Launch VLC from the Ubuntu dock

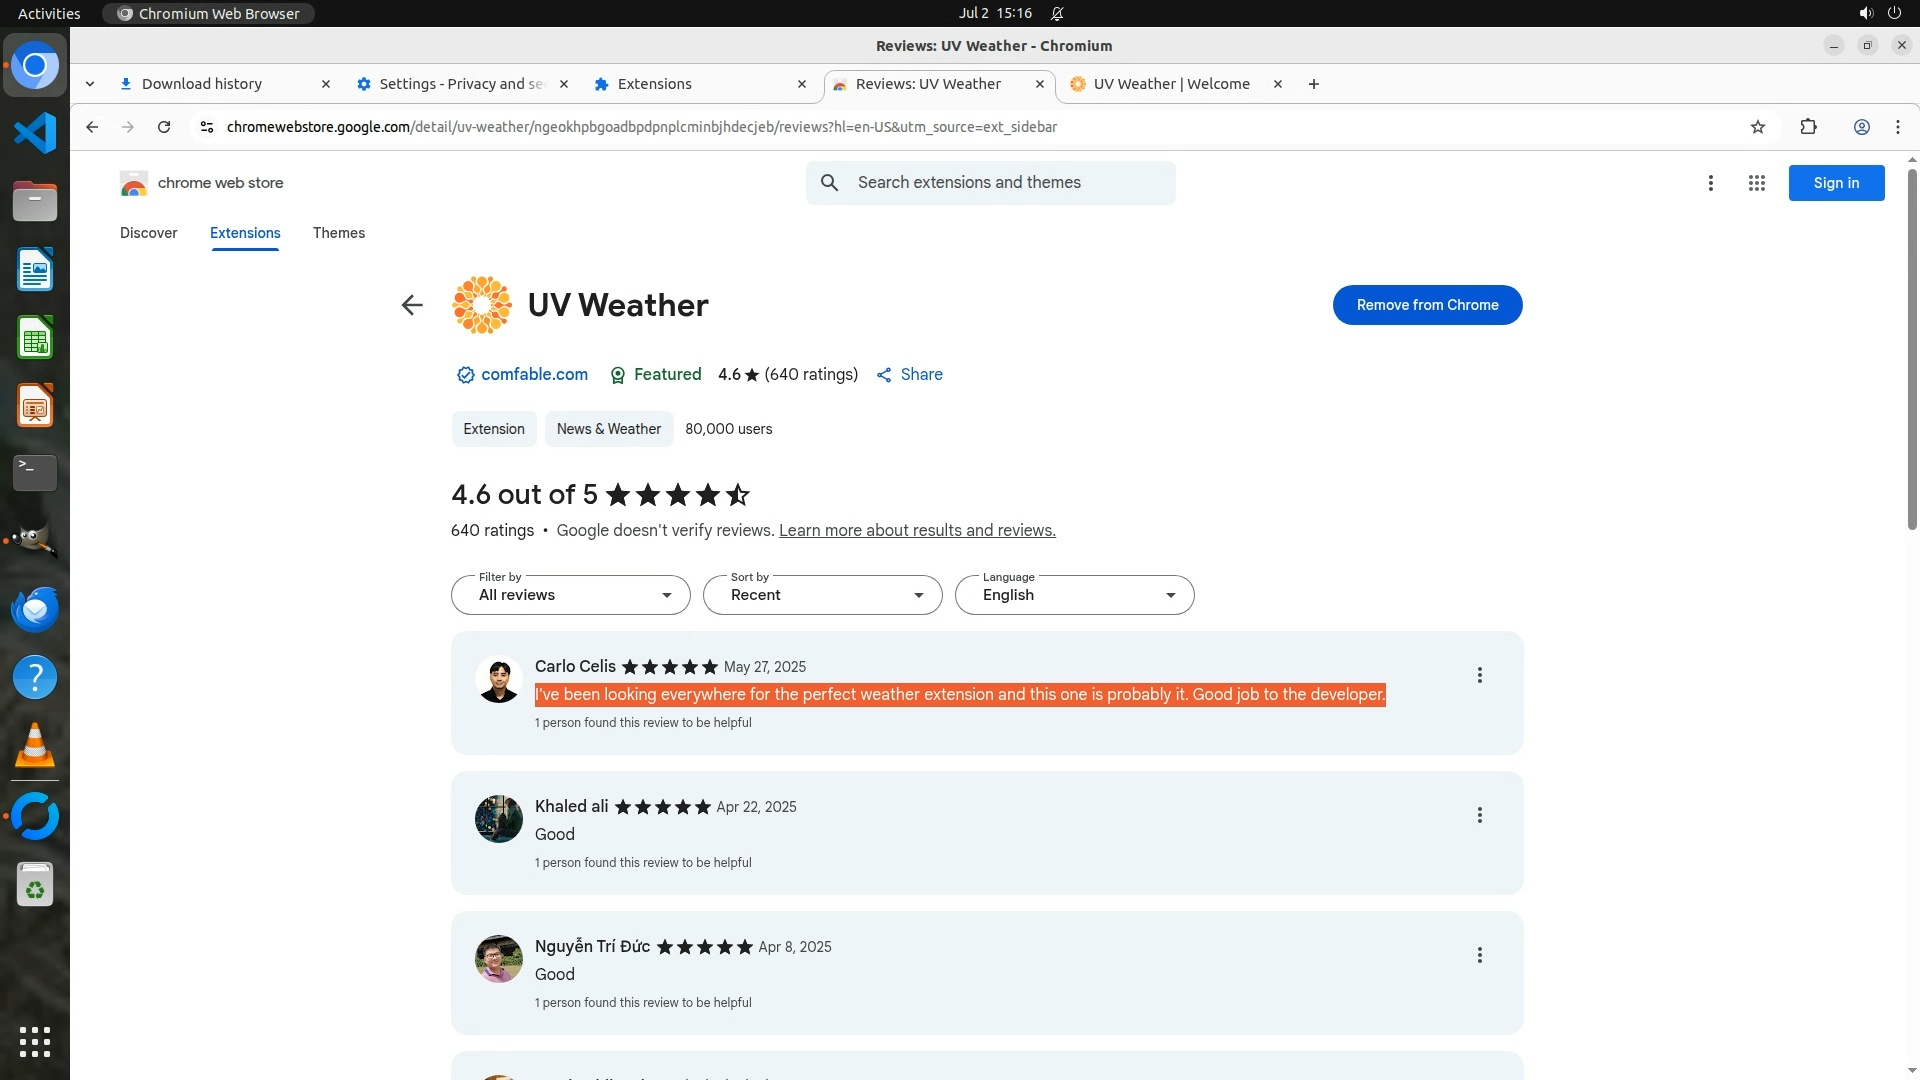35,746
